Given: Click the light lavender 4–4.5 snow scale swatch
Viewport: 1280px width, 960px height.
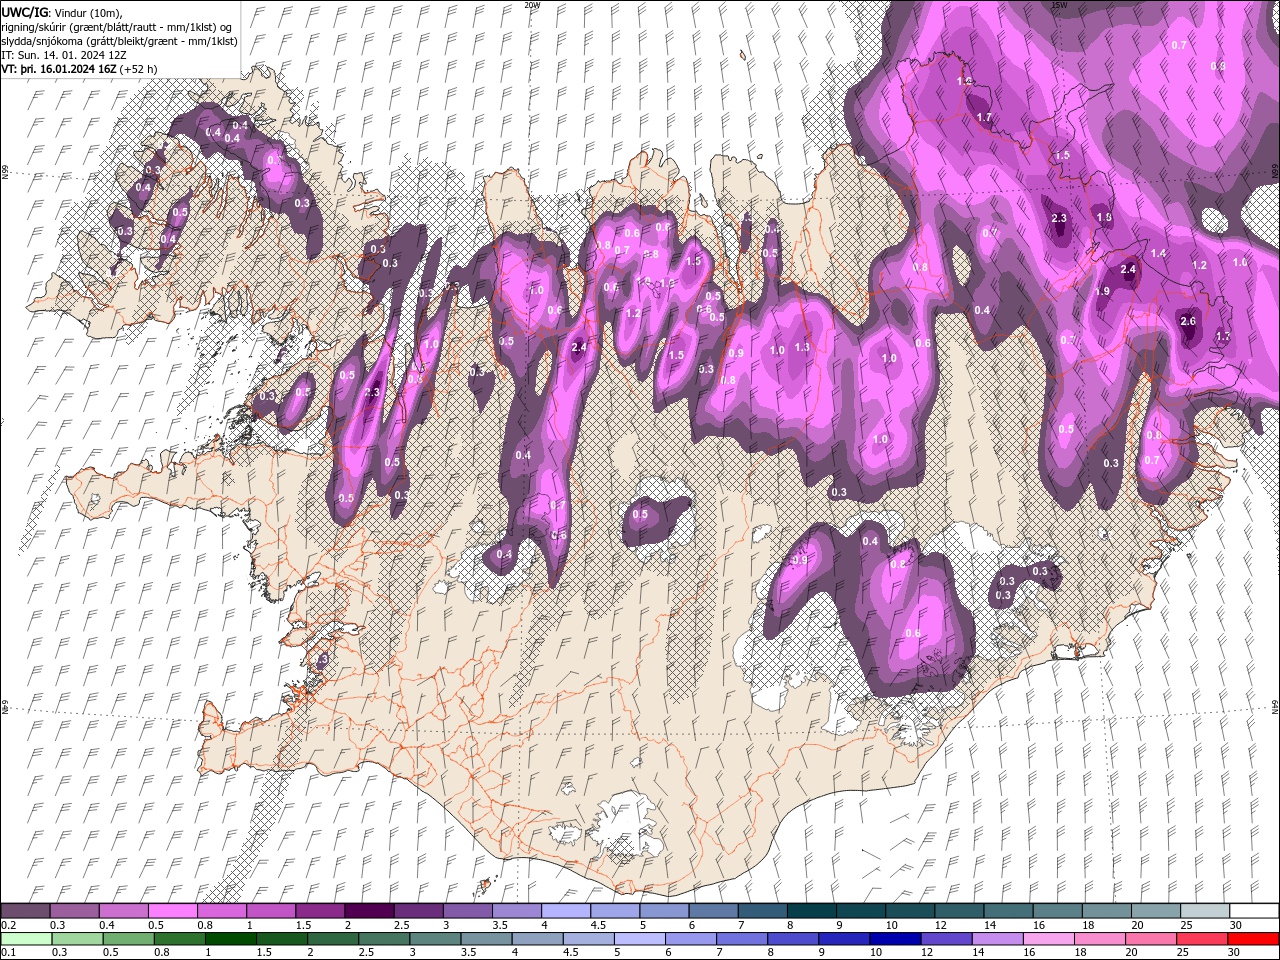Looking at the screenshot, I should click(x=566, y=911).
